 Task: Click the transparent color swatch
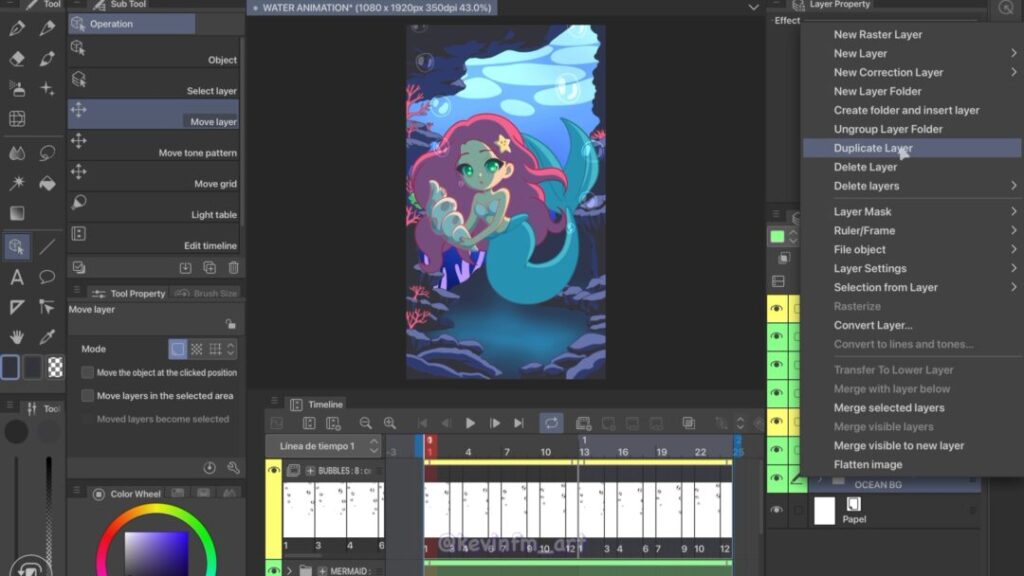[56, 367]
